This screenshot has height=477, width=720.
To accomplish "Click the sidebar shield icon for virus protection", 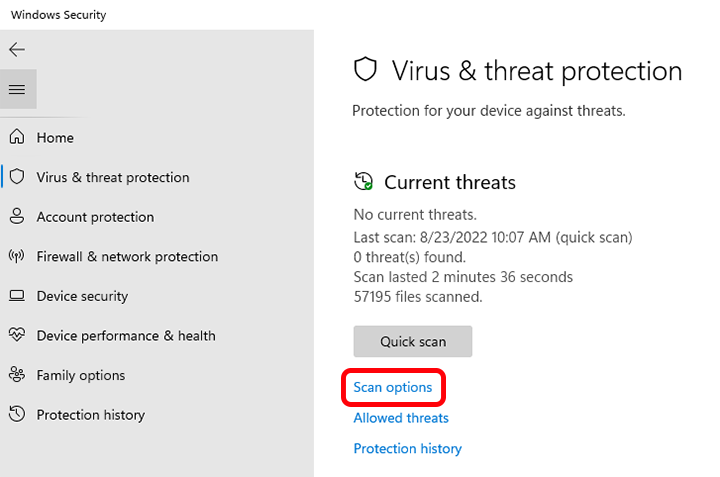I will pos(17,177).
